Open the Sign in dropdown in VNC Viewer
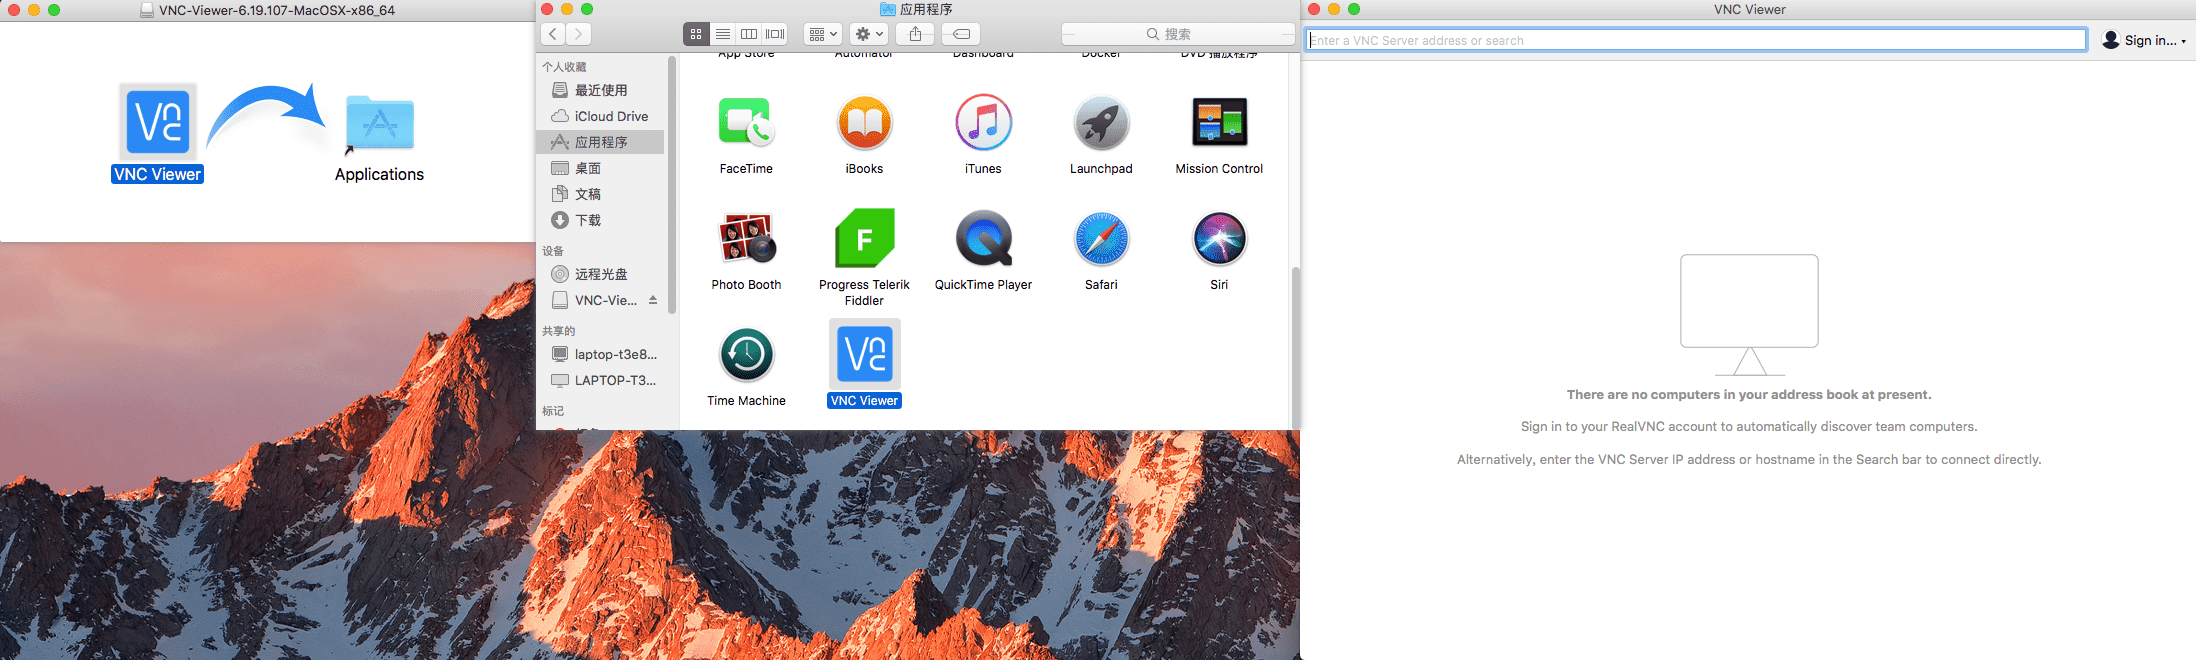 click(2144, 40)
